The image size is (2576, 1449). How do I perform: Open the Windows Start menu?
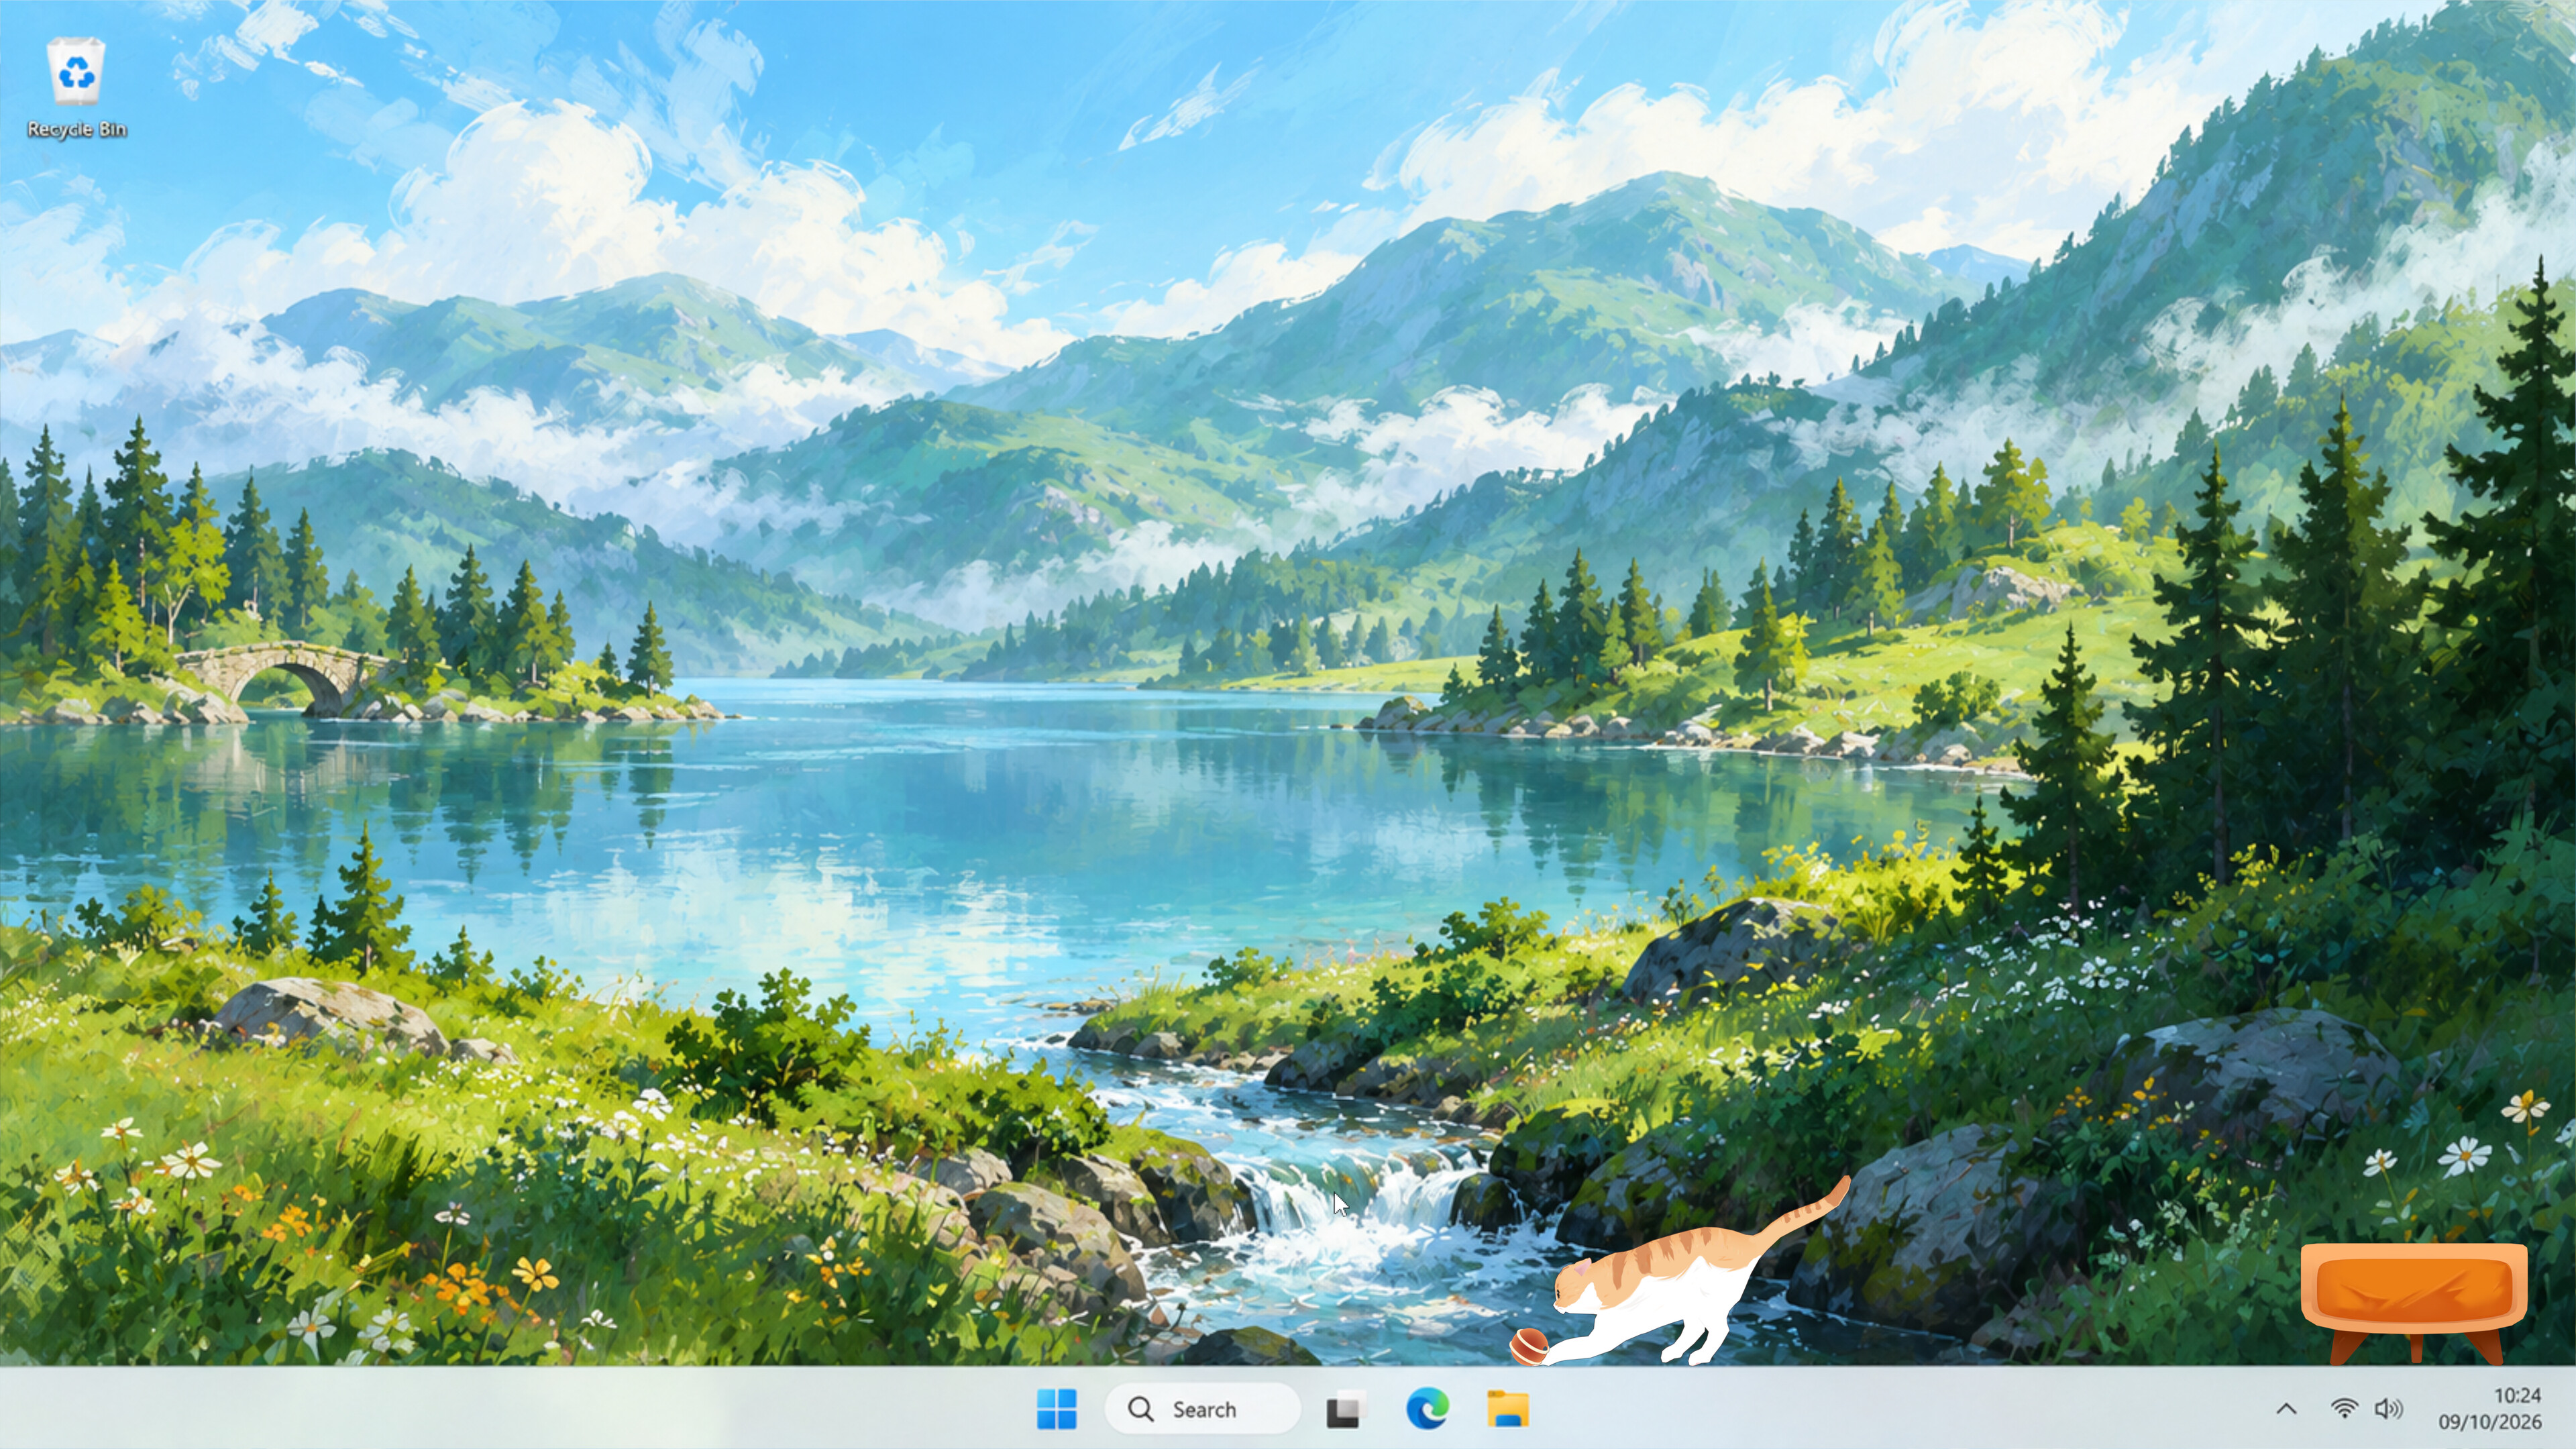coord(1057,1409)
